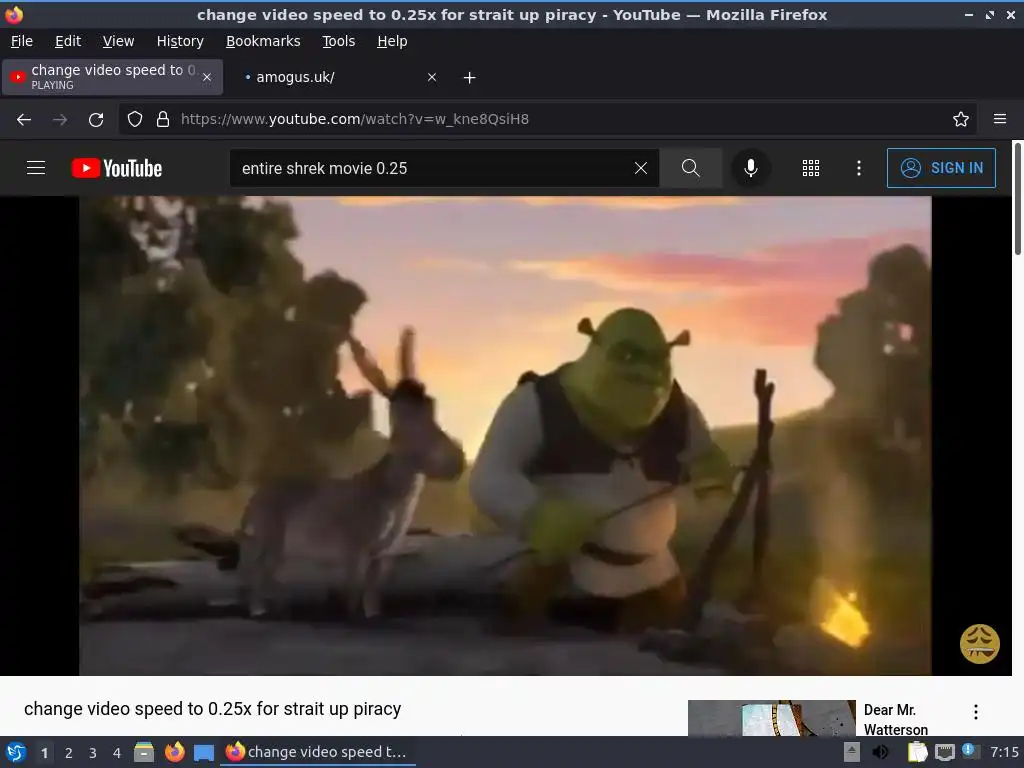Image resolution: width=1024 pixels, height=768 pixels.
Task: Reload the current page
Action: 96,120
